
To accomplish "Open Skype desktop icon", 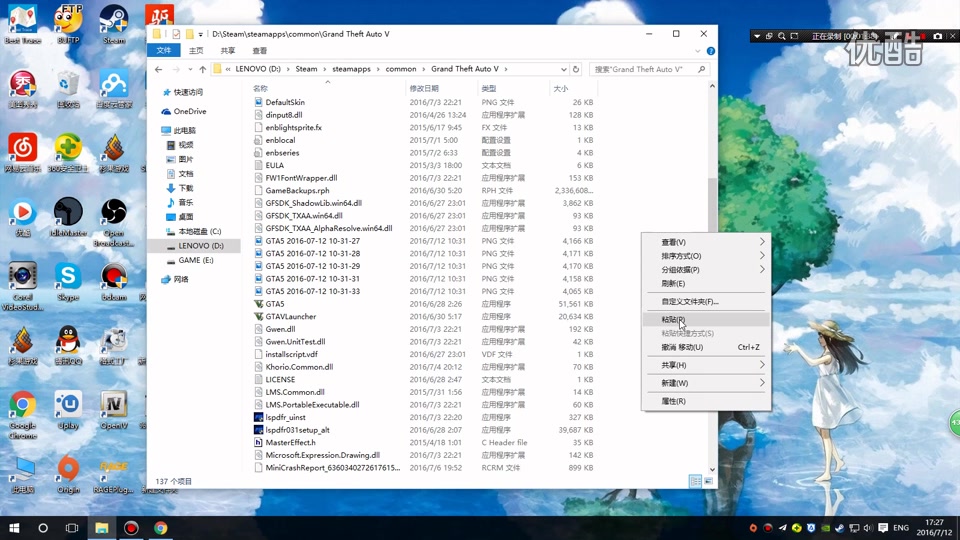I will [x=68, y=282].
